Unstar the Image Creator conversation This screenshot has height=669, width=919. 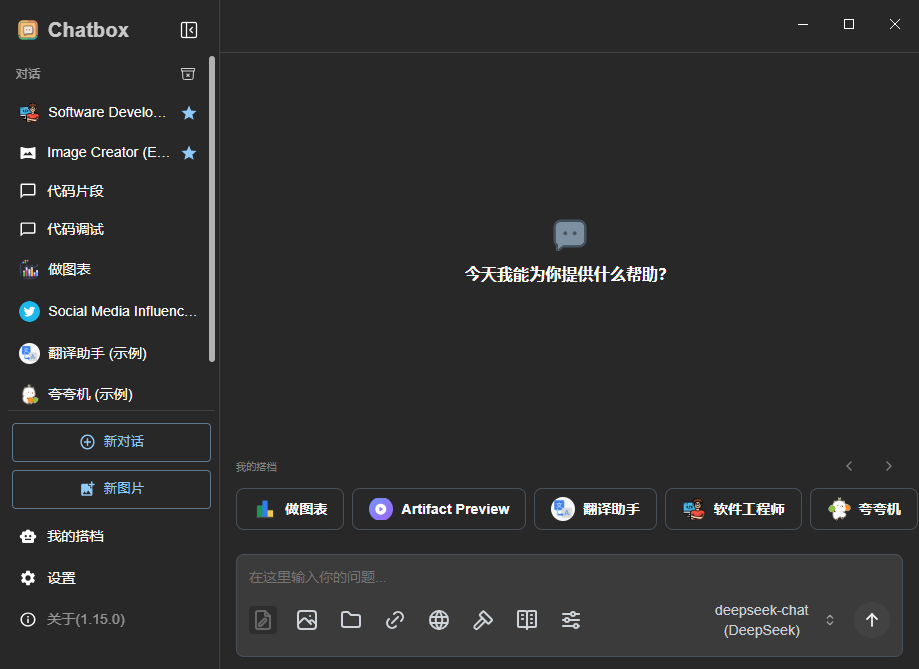(189, 152)
